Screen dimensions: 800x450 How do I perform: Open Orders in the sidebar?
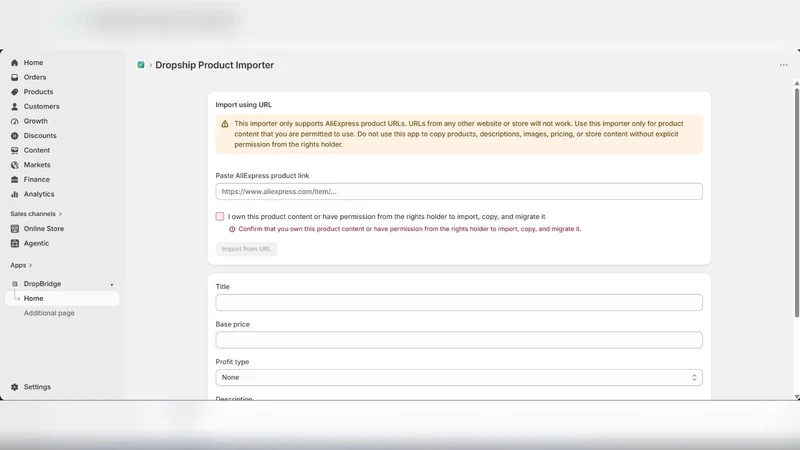pos(35,78)
